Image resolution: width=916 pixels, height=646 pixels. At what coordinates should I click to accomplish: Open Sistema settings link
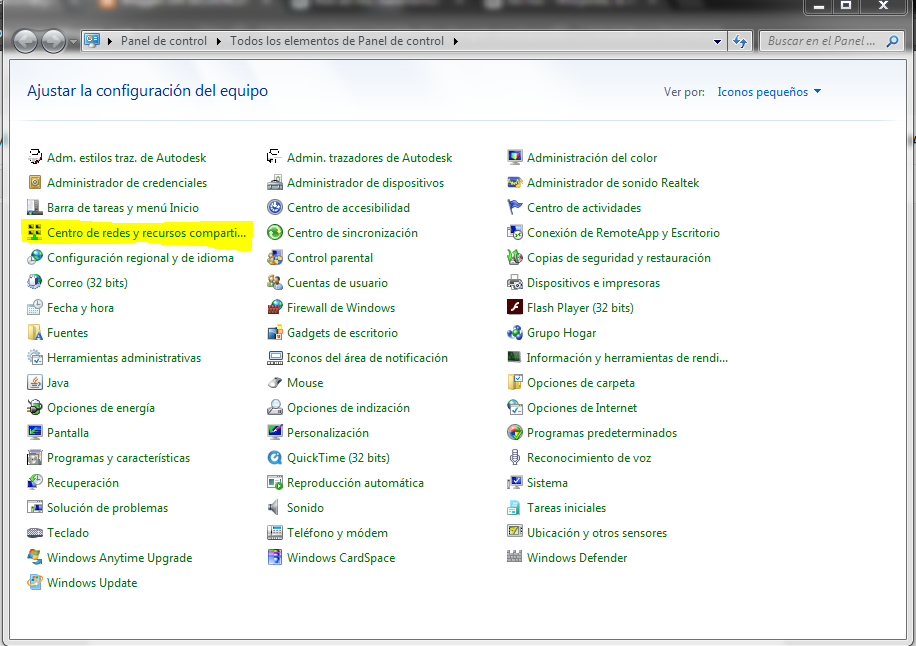click(547, 483)
